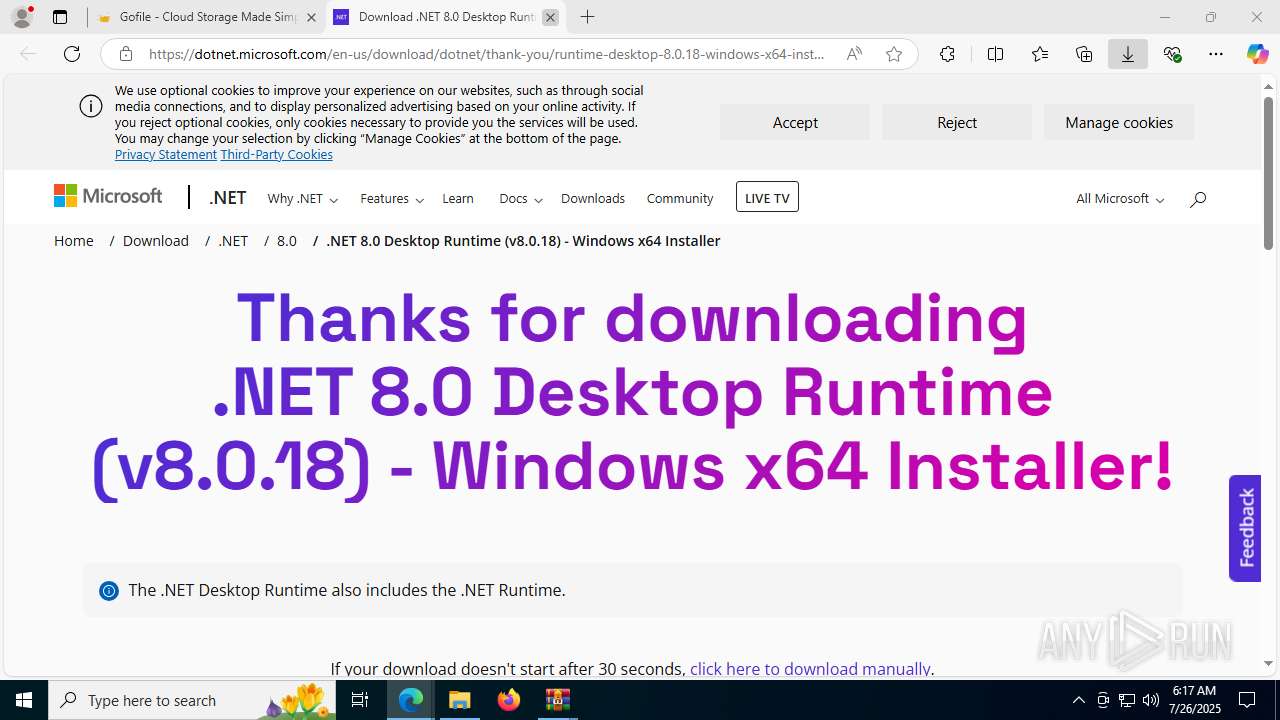
Task: Show the Downloads panel icon
Action: pos(1128,54)
